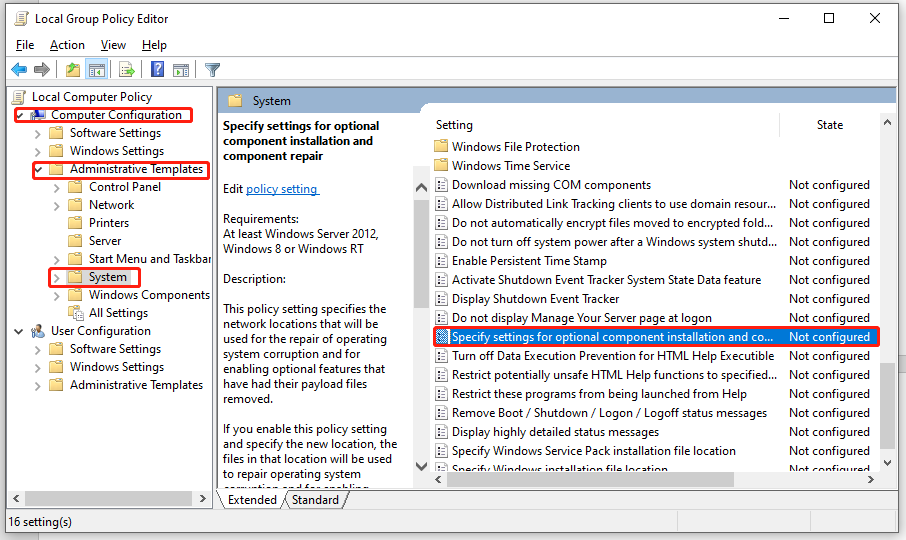Collapse the User Configuration node
The height and width of the screenshot is (540, 906).
(x=19, y=332)
